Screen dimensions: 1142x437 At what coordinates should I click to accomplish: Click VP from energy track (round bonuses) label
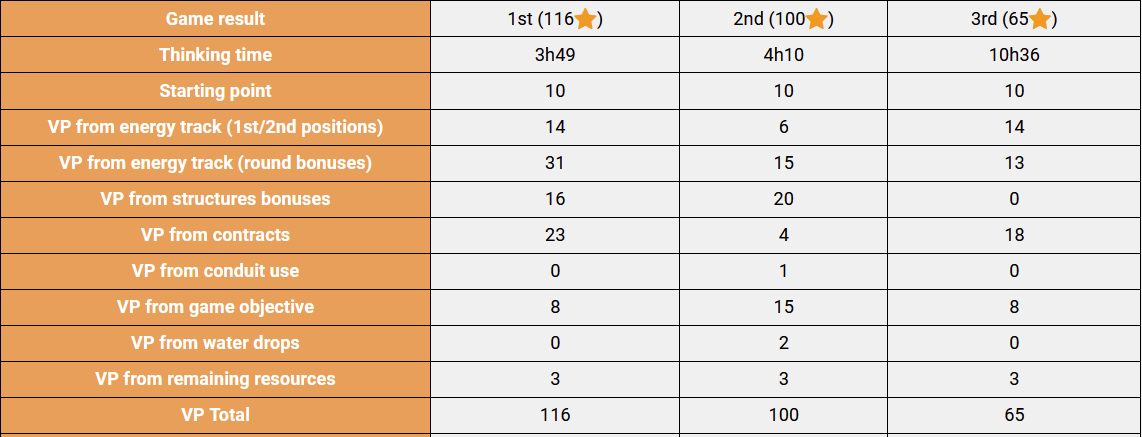click(x=216, y=163)
